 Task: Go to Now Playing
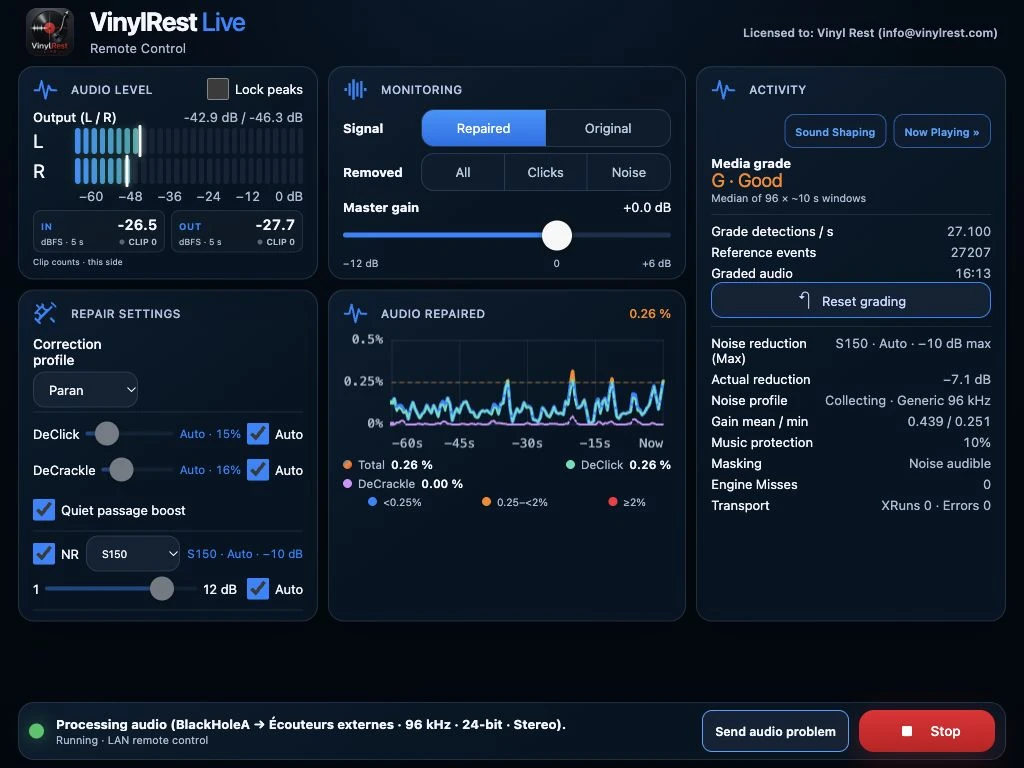tap(942, 132)
